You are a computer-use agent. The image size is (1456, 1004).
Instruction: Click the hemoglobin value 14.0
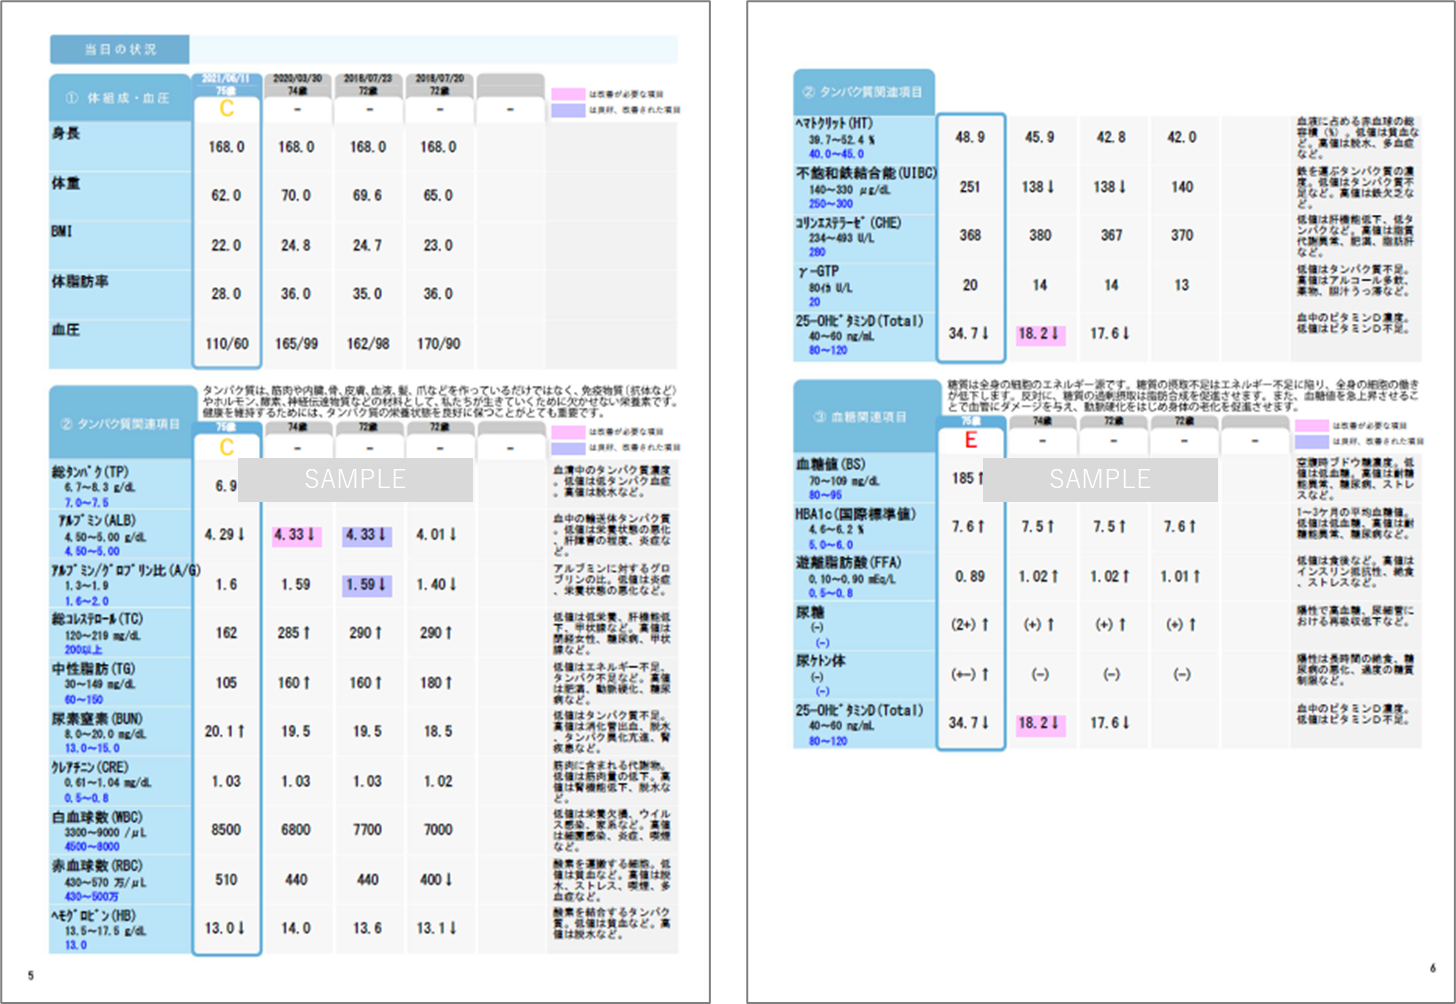296,928
